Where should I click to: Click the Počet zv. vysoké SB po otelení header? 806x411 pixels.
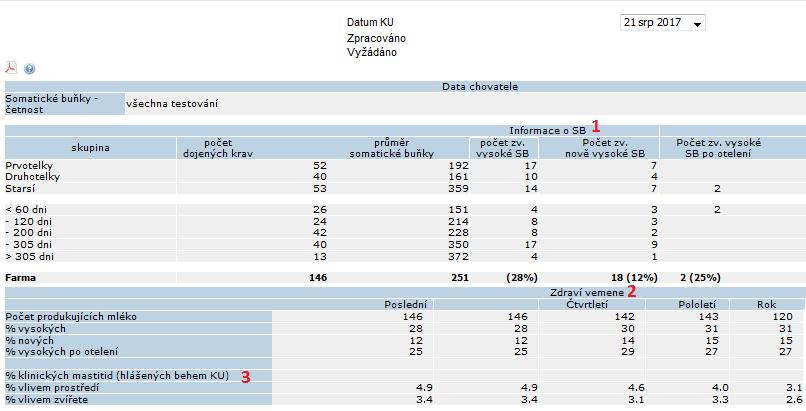[719, 148]
